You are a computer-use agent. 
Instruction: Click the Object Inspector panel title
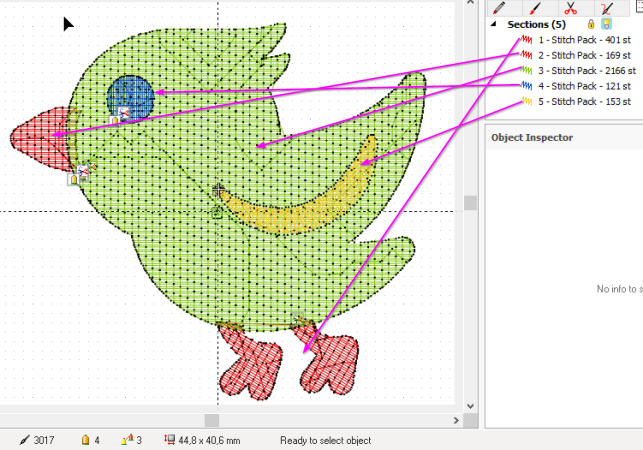pyautogui.click(x=532, y=137)
